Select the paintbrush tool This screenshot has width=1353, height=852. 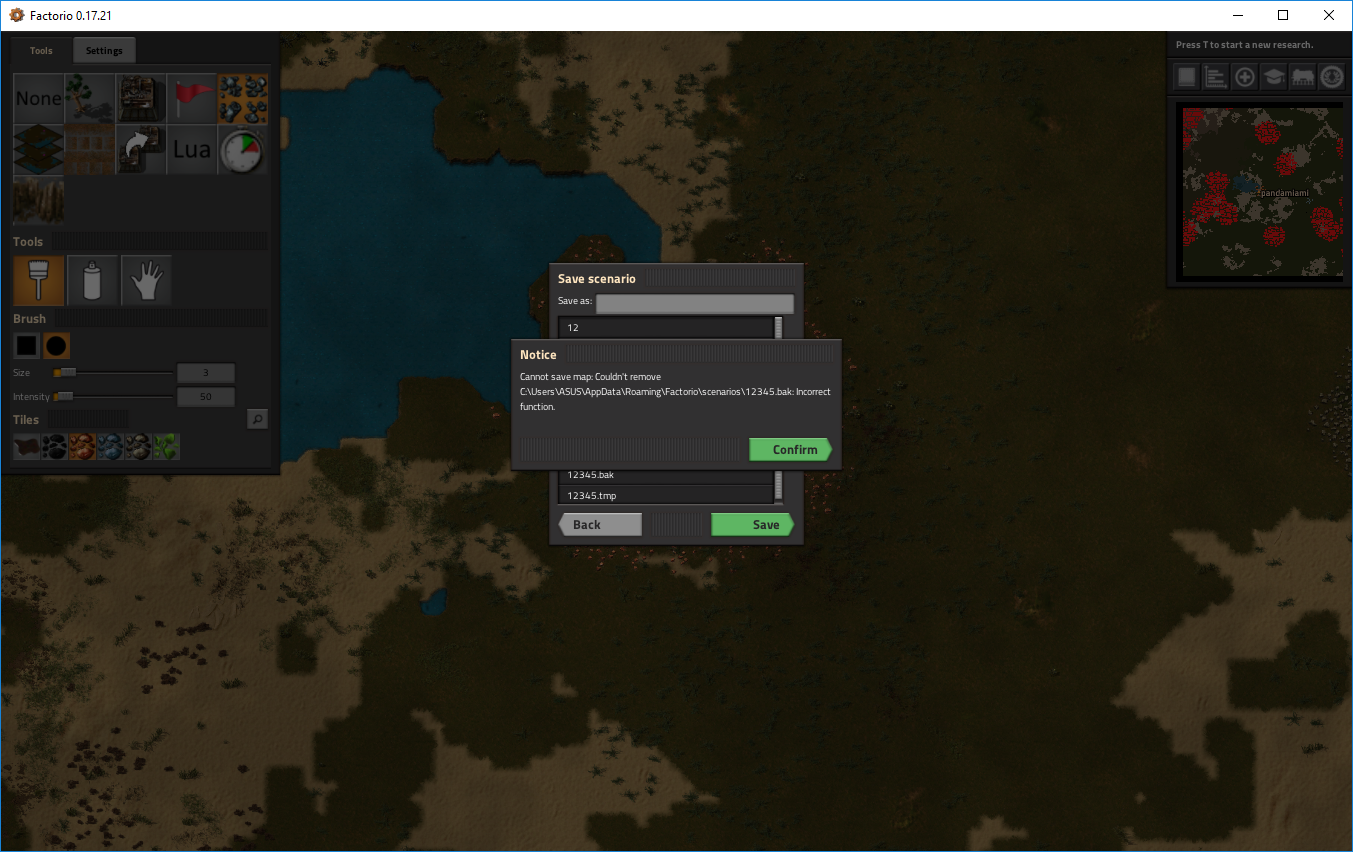pos(39,280)
